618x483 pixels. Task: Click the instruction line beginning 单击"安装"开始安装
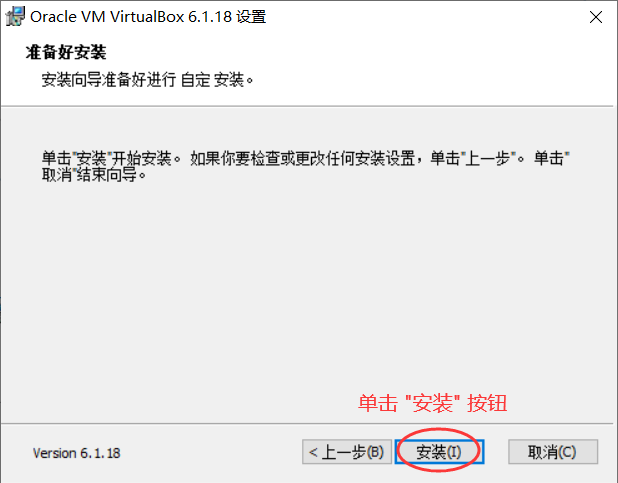tap(305, 158)
